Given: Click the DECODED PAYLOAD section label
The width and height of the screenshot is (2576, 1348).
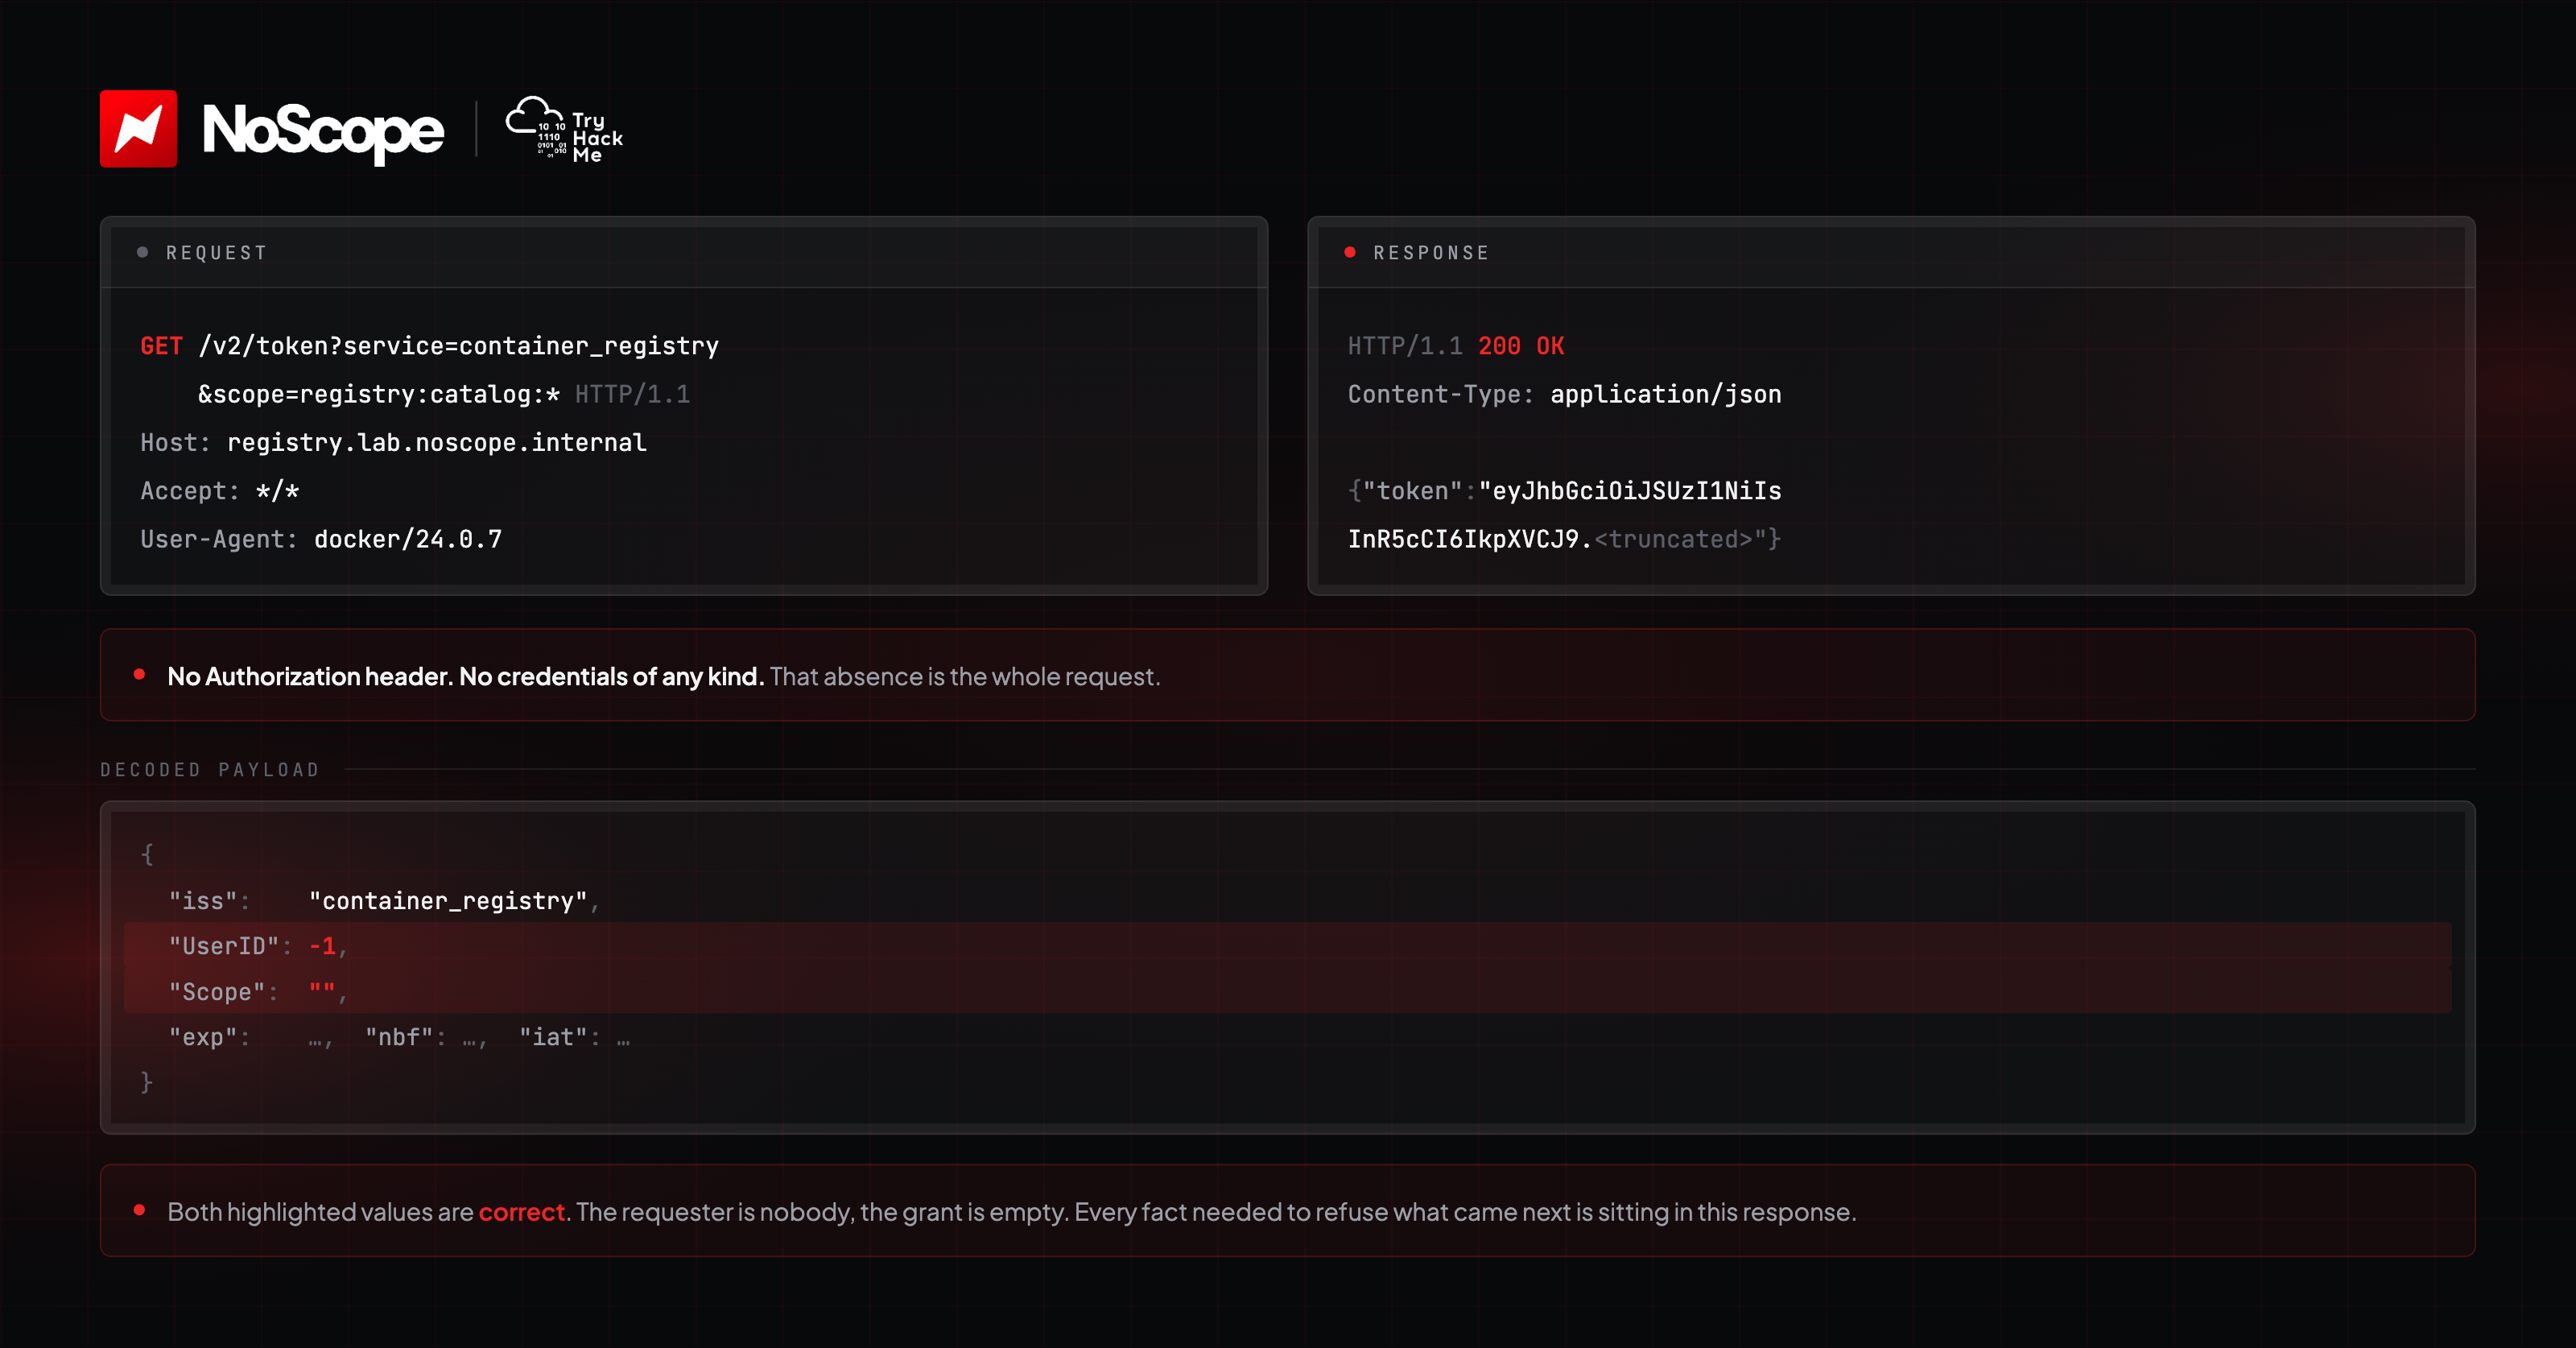Looking at the screenshot, I should pos(210,770).
